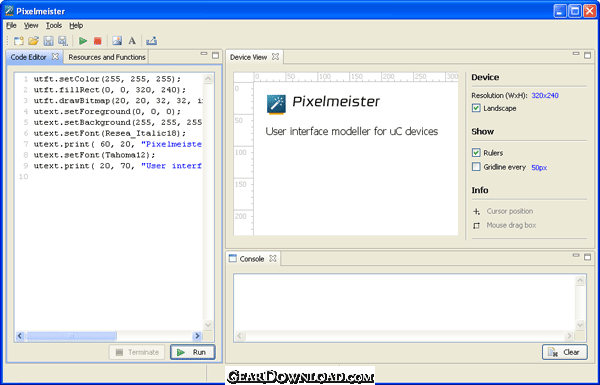Minimize the Code Editor panel
The image size is (600, 385).
pos(204,54)
